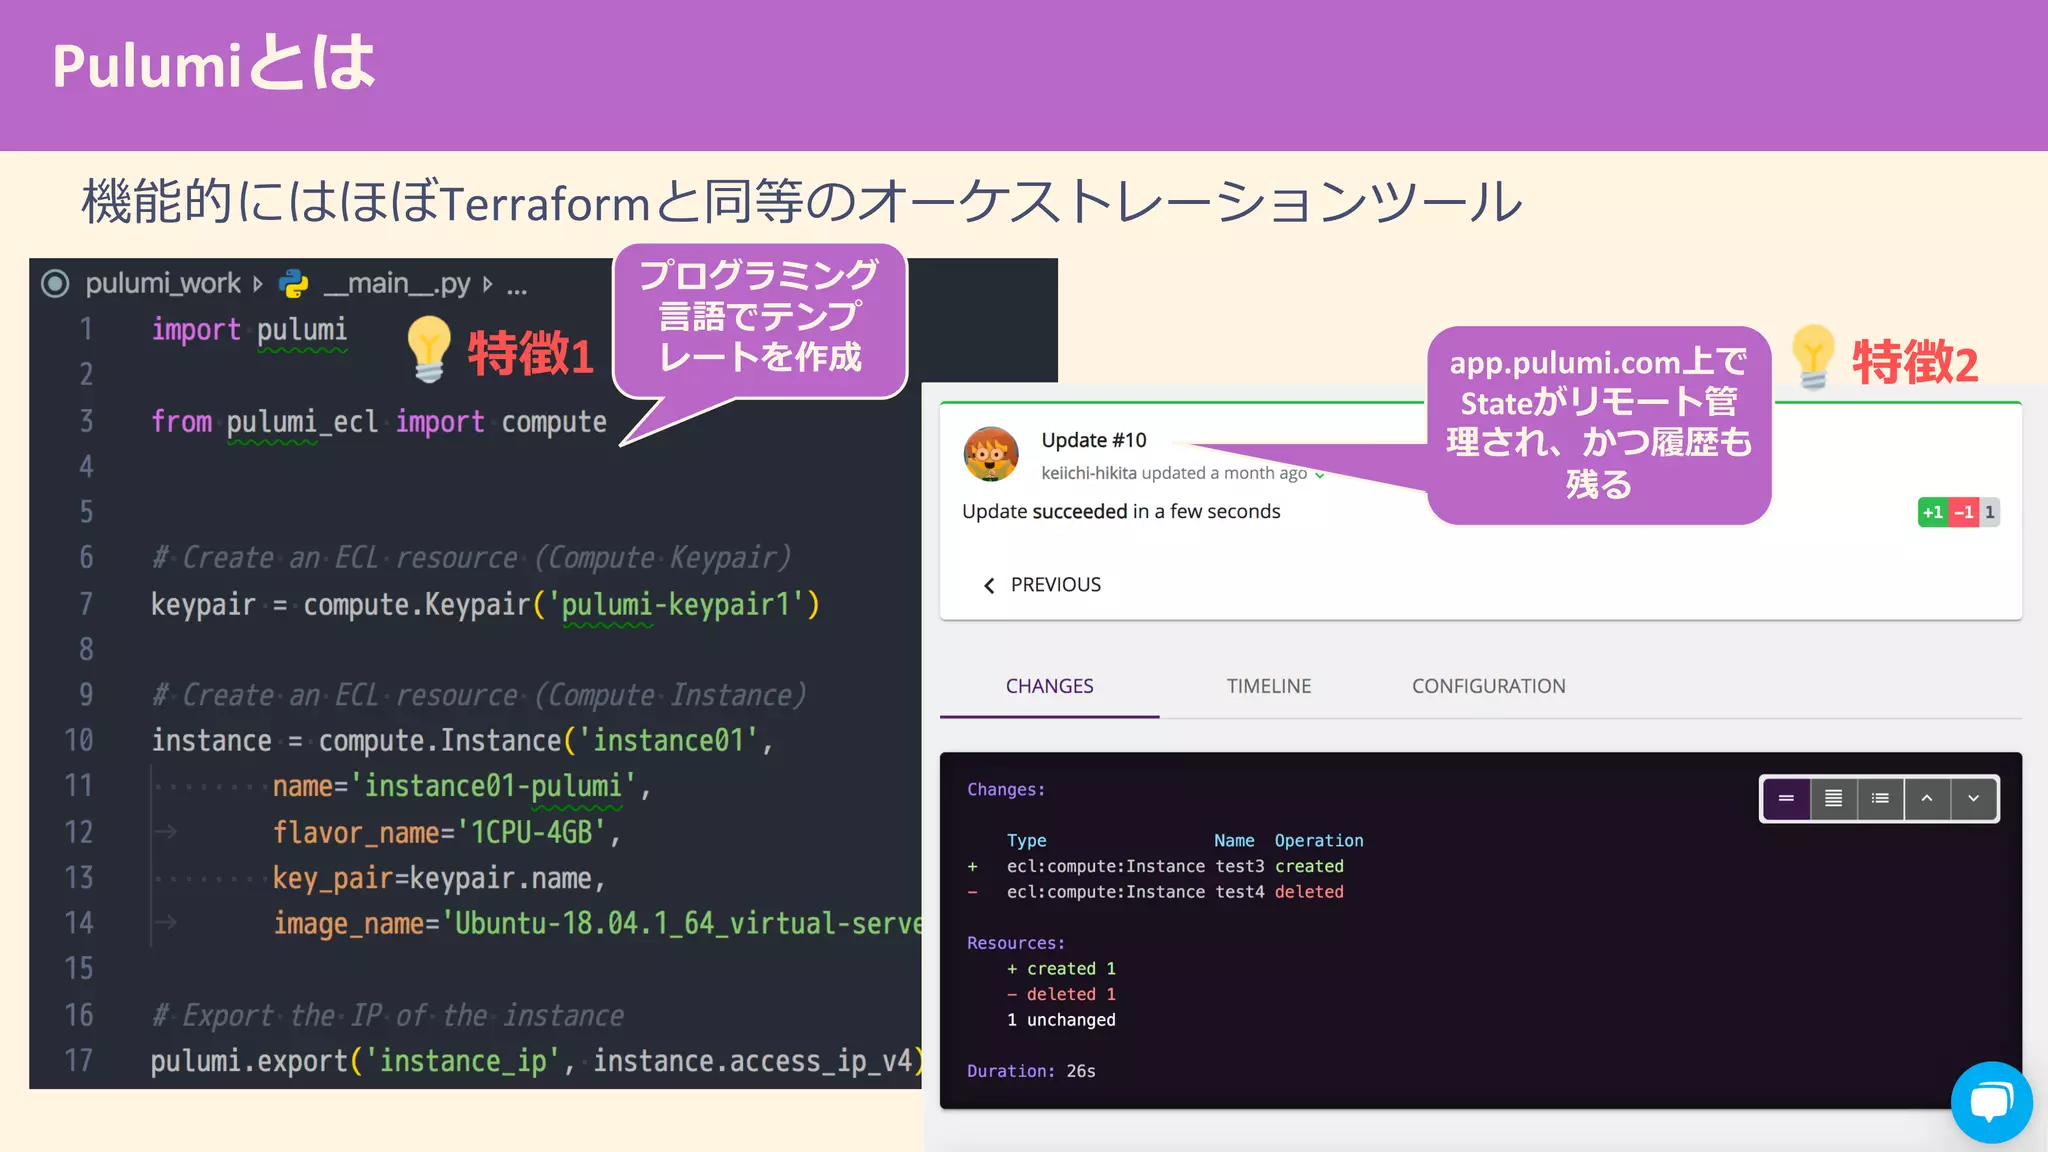
Task: Open the Update #10 title
Action: pos(1094,440)
